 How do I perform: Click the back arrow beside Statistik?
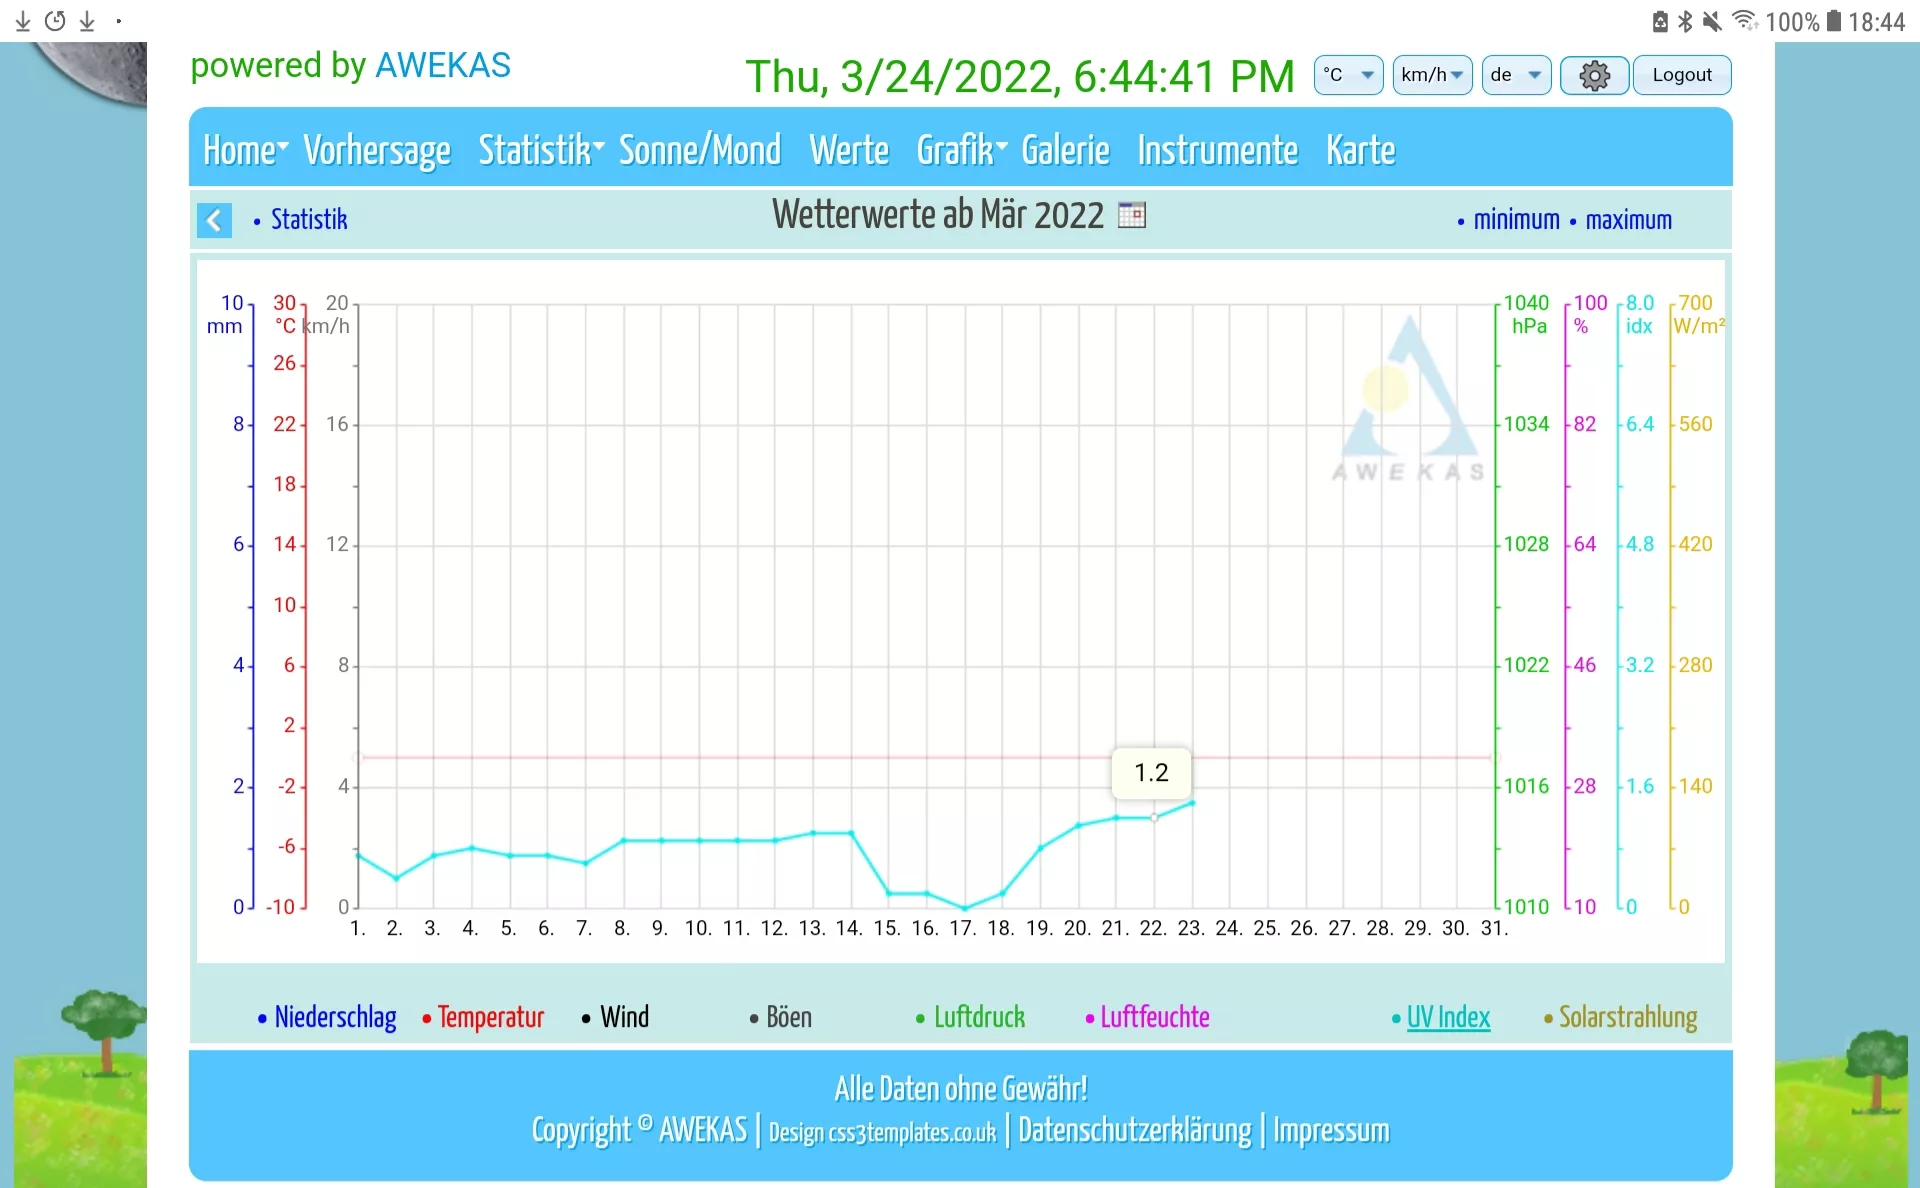tap(214, 220)
